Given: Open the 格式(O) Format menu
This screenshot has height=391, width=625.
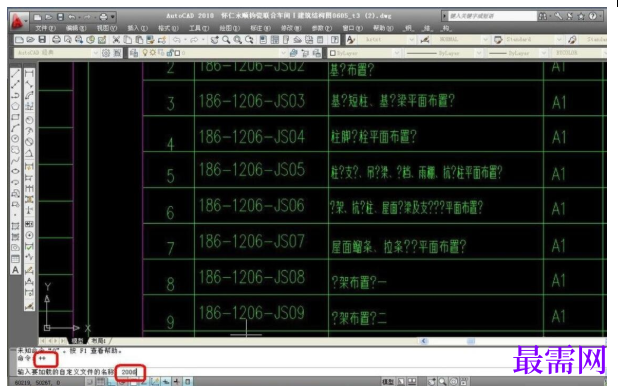Looking at the screenshot, I should pyautogui.click(x=168, y=28).
